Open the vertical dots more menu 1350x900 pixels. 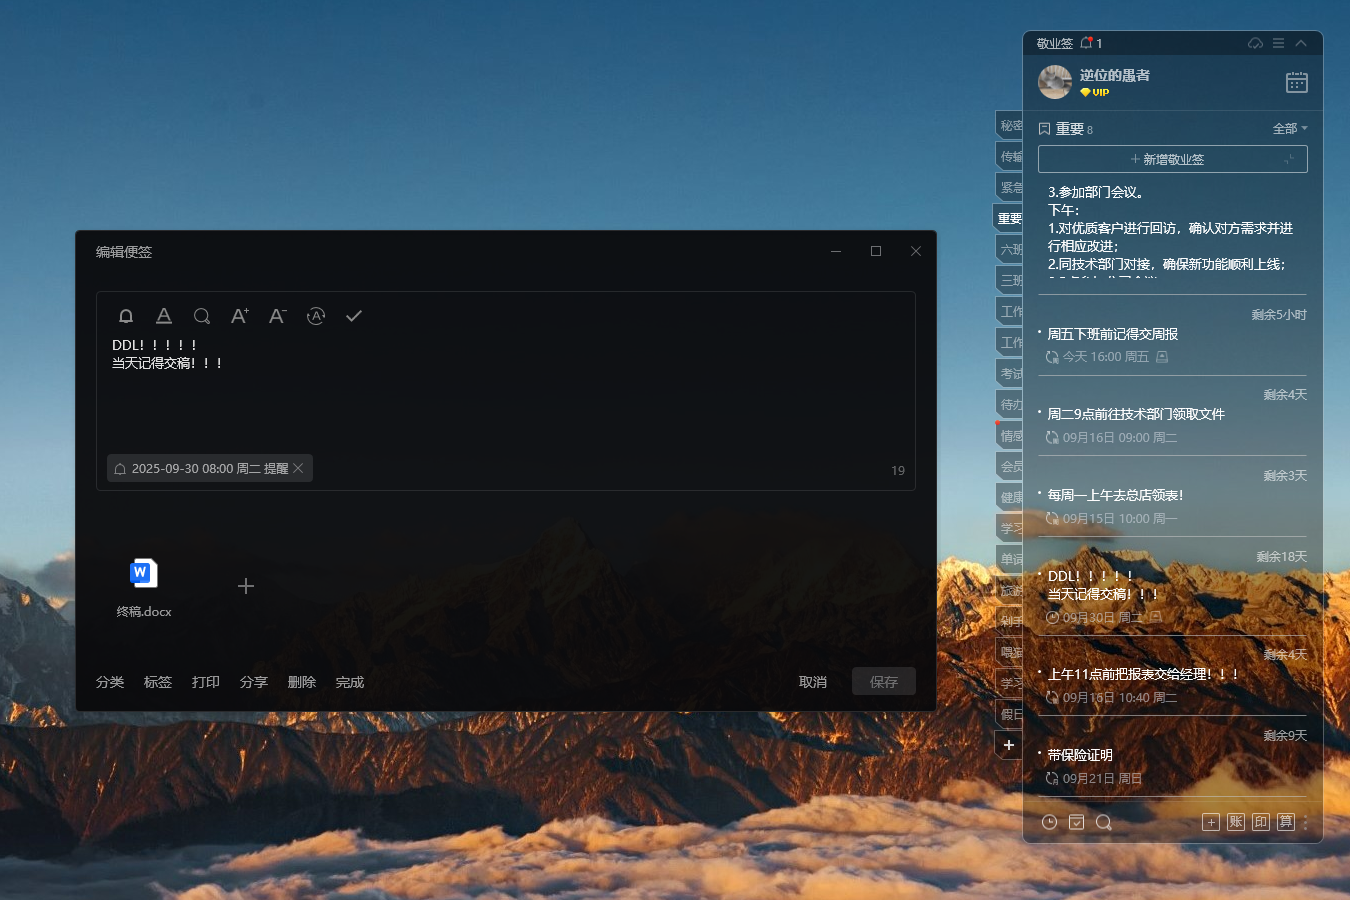pos(1305,822)
